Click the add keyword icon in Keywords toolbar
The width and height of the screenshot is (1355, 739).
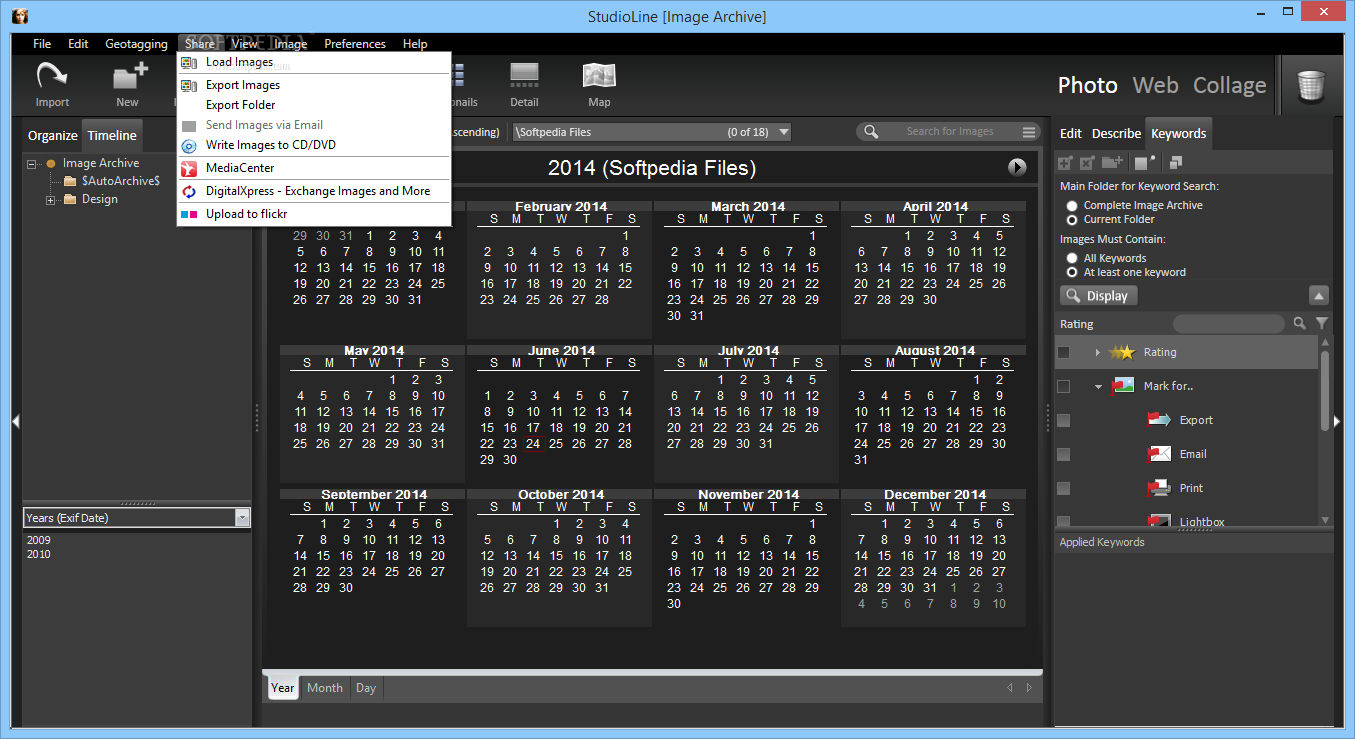[x=1066, y=162]
